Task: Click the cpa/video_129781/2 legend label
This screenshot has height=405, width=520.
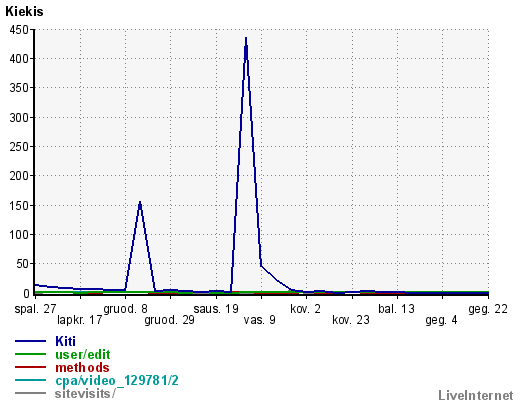Action: click(x=117, y=380)
